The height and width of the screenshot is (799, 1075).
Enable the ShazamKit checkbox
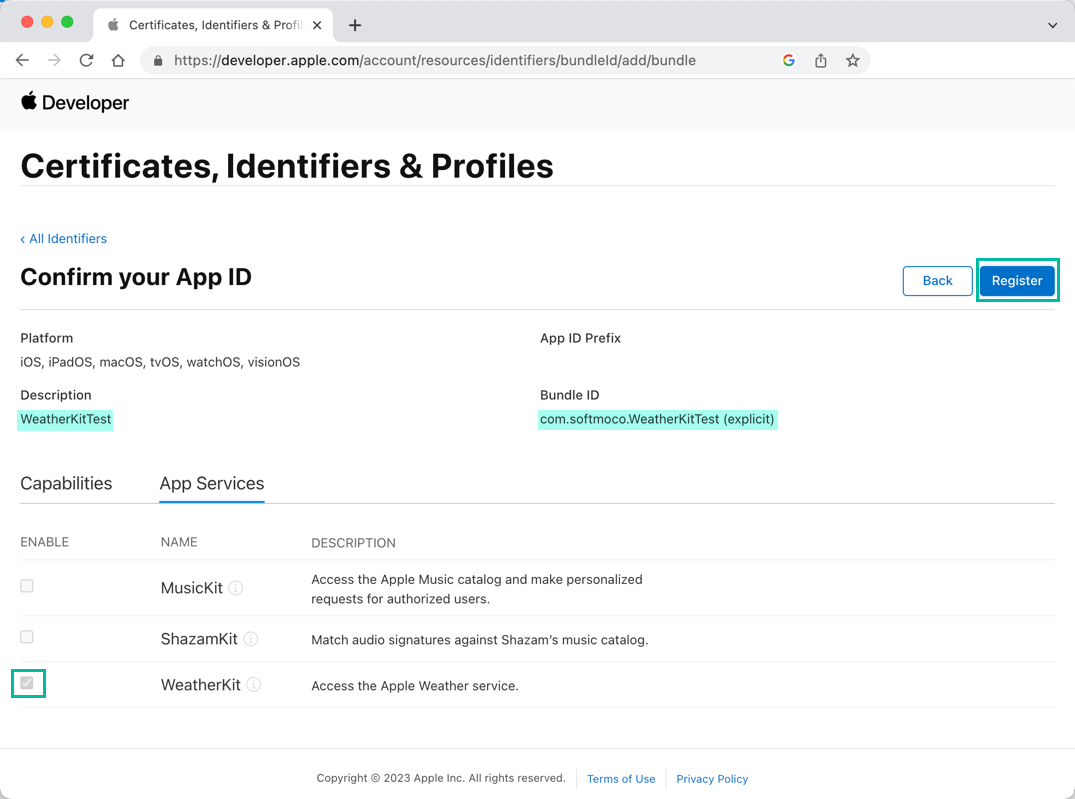[x=27, y=637]
